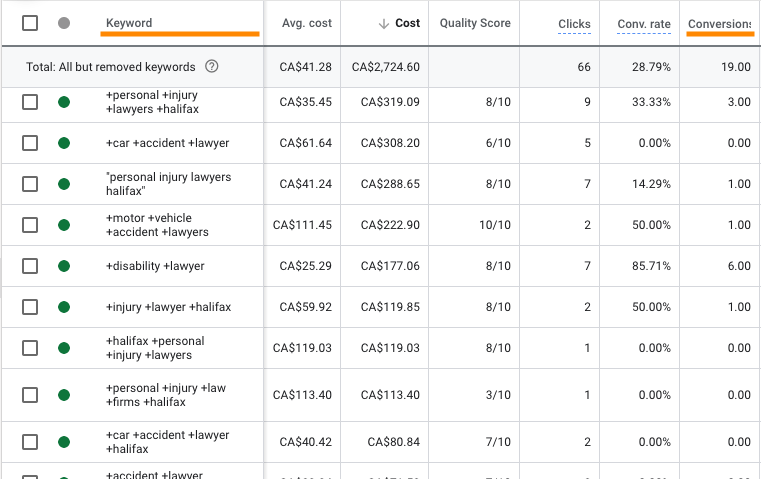Viewport: 761px width, 479px height.
Task: Open keyword +disability +lawyer
Action: coord(155,266)
